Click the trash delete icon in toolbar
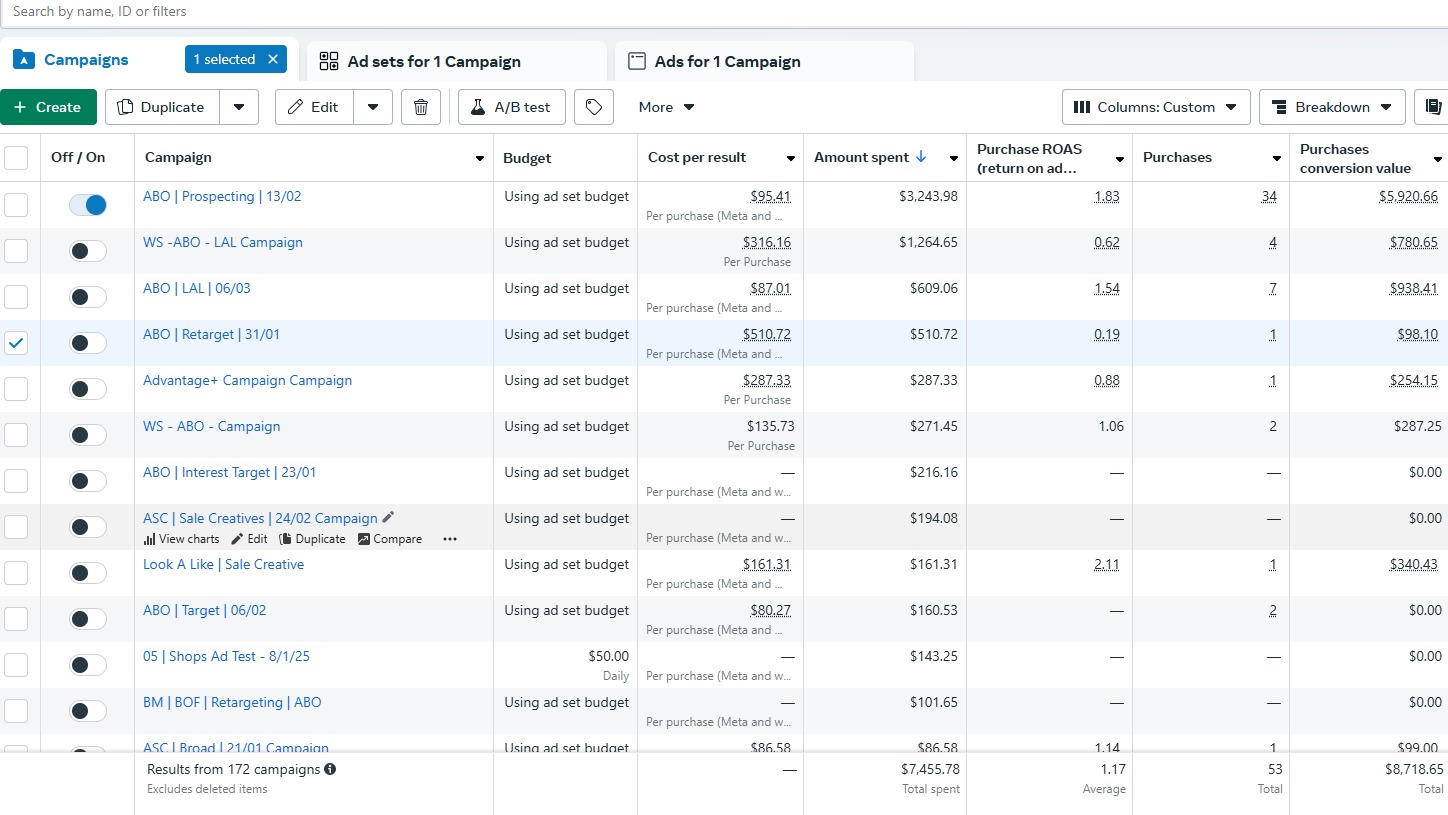The image size is (1448, 815). [x=421, y=107]
